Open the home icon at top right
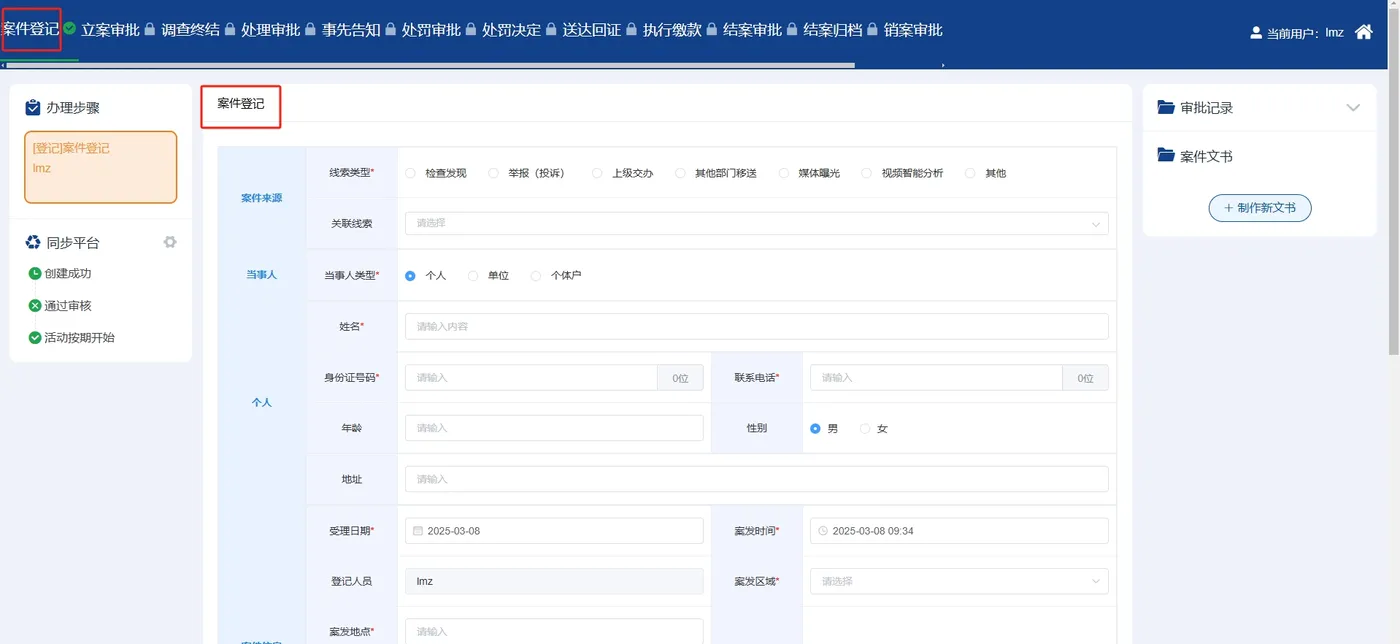 point(1363,31)
